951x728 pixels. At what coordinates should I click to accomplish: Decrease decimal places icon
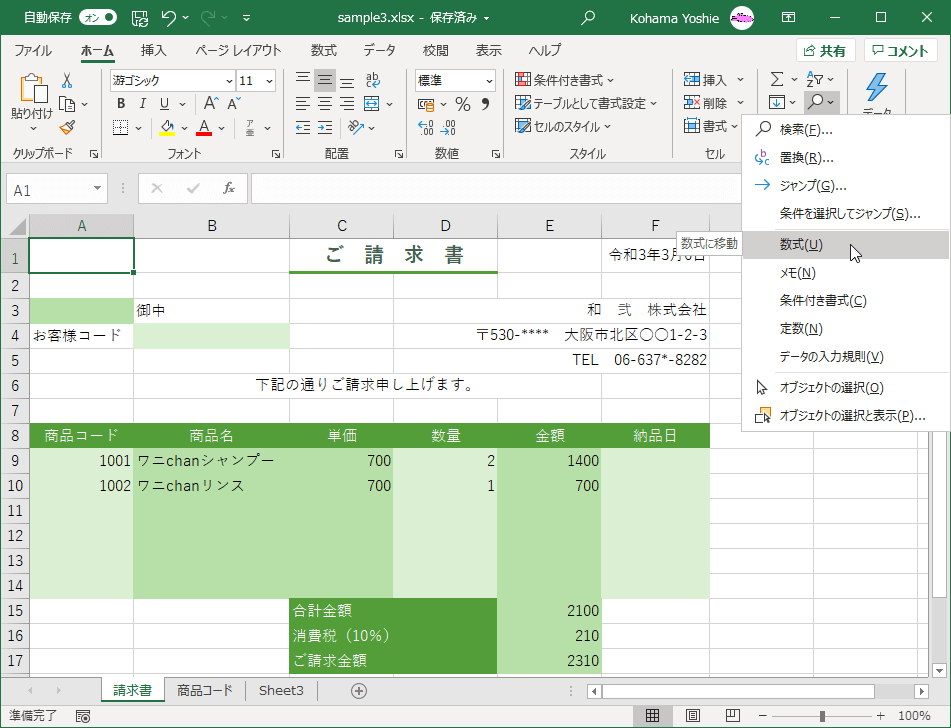[x=448, y=128]
